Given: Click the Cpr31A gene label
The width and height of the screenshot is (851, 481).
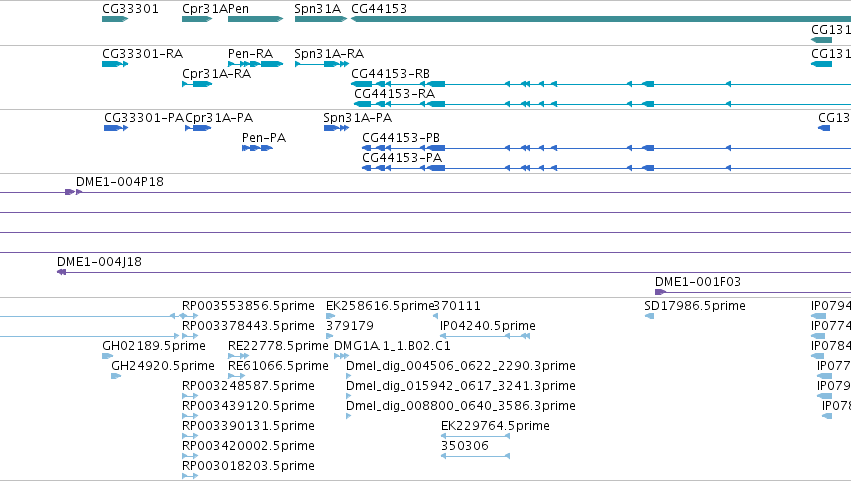Looking at the screenshot, I should [x=205, y=9].
